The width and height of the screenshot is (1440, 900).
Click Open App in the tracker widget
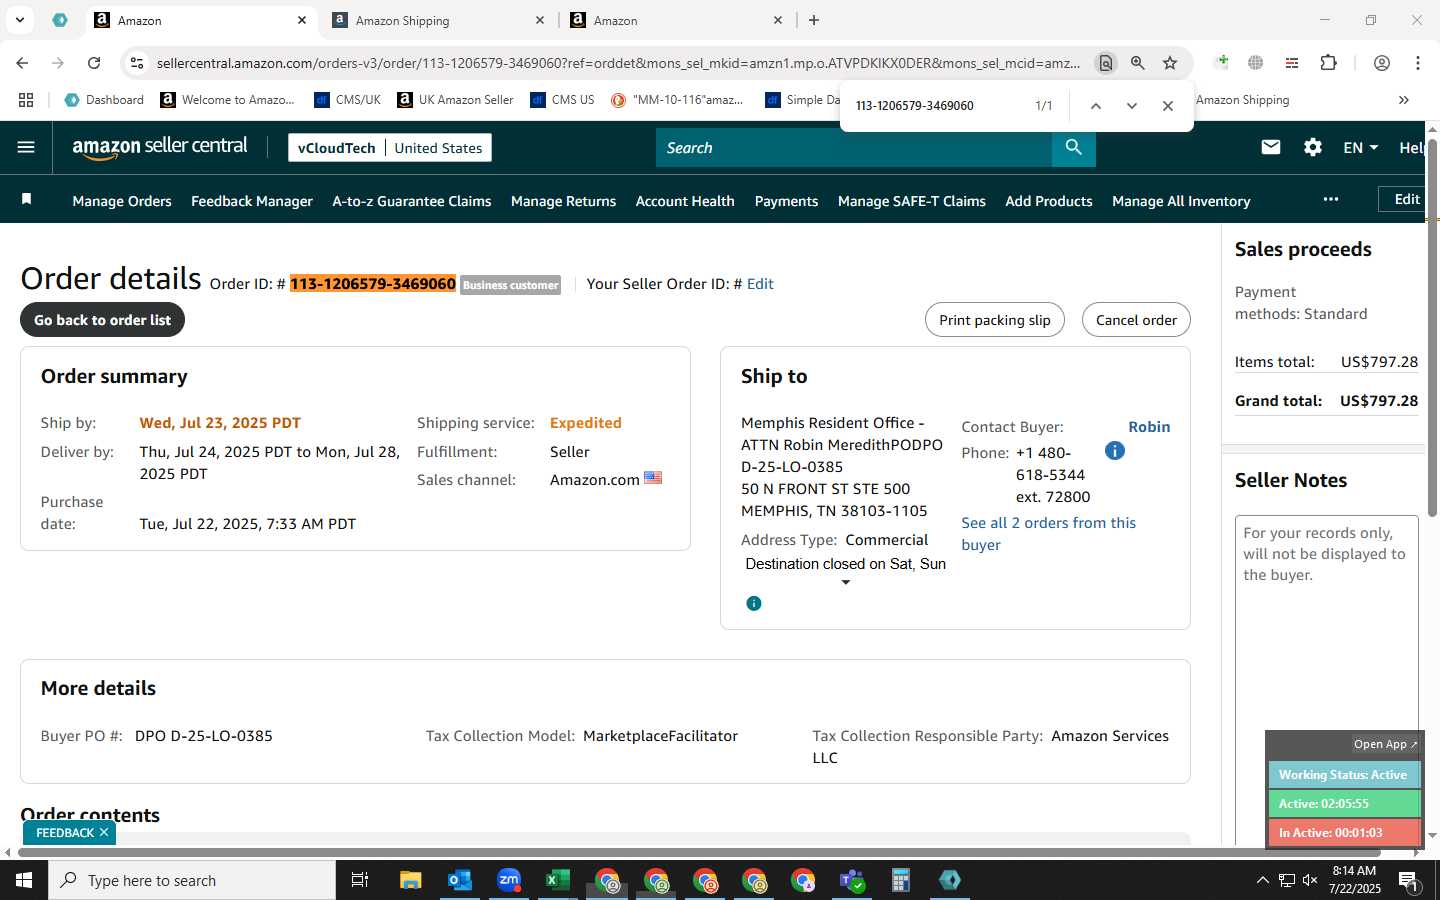[1385, 744]
